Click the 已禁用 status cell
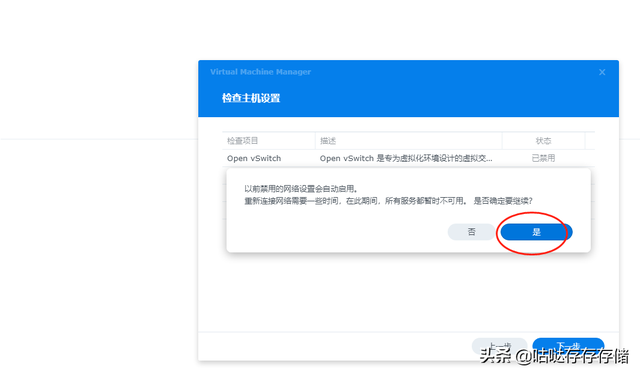The width and height of the screenshot is (640, 375). tap(543, 158)
